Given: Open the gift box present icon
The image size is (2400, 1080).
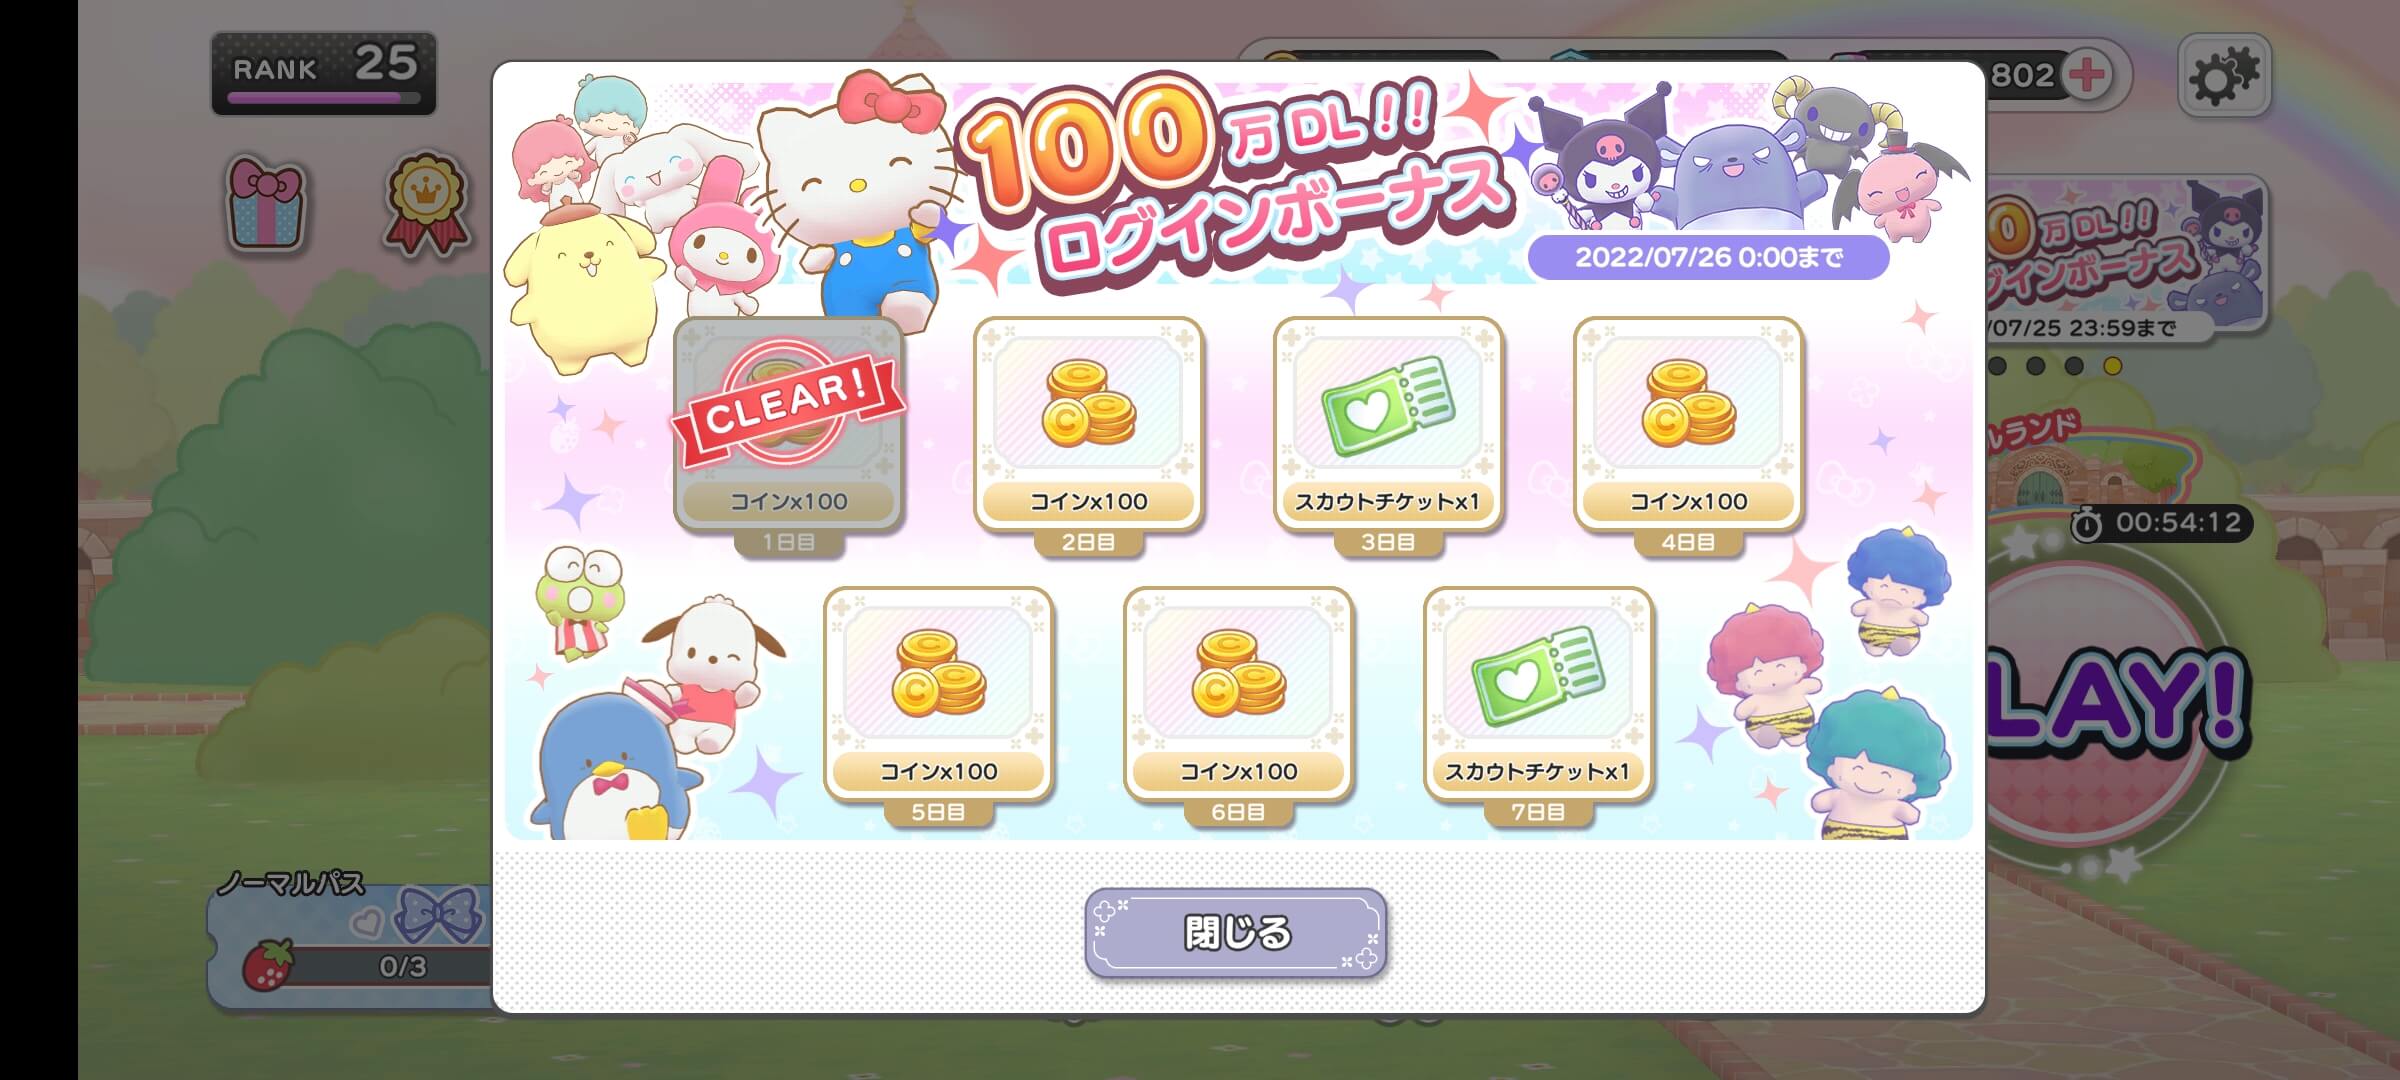Looking at the screenshot, I should tap(265, 203).
